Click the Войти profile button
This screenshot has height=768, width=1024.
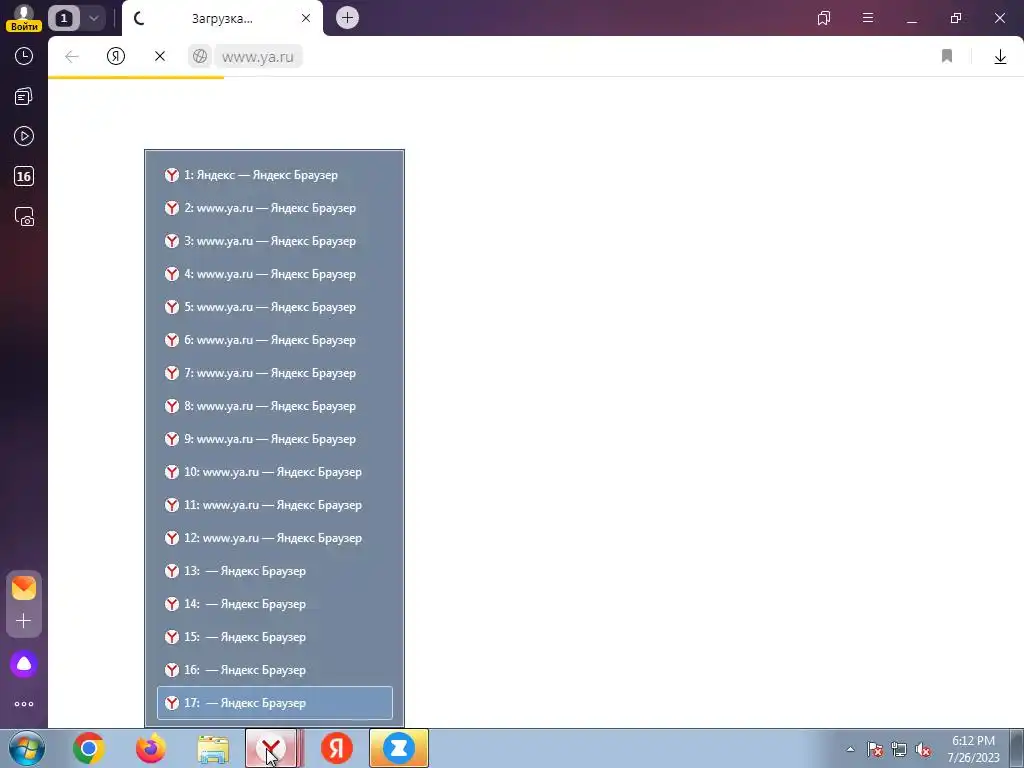(24, 18)
